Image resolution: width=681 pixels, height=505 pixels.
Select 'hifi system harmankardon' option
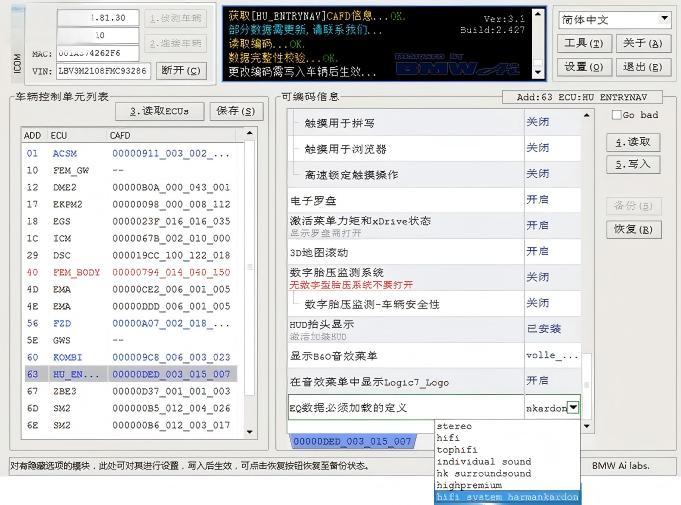(x=507, y=497)
